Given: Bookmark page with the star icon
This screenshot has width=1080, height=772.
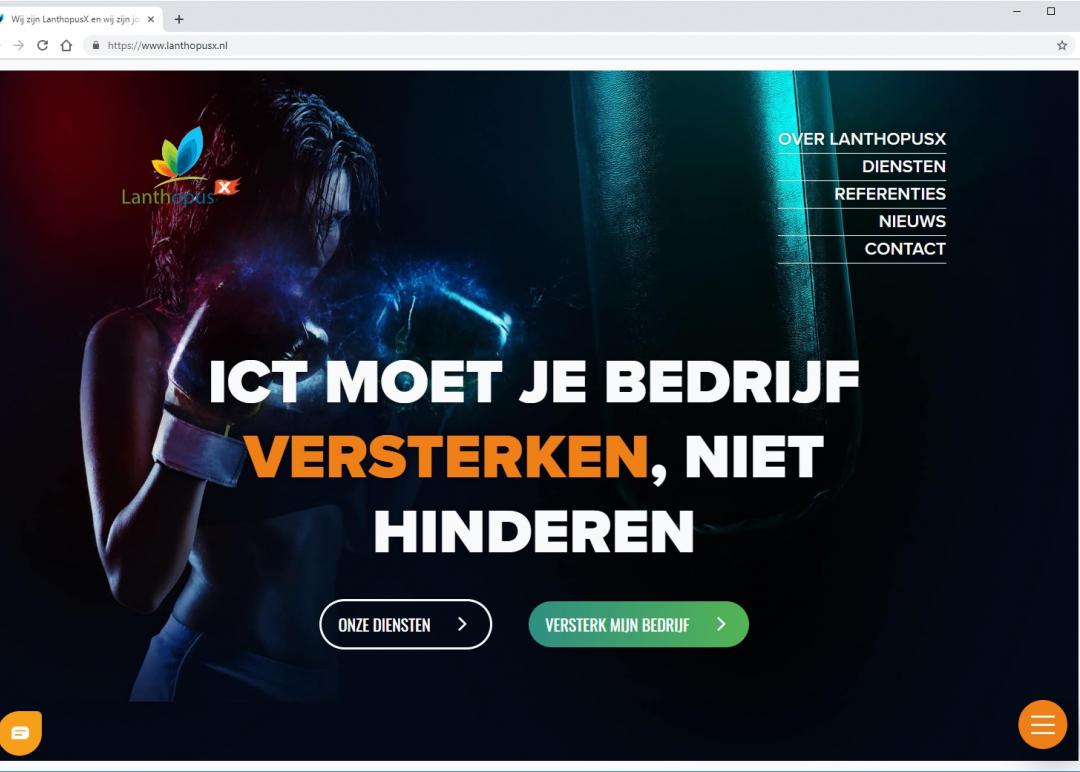Looking at the screenshot, I should tap(1061, 45).
